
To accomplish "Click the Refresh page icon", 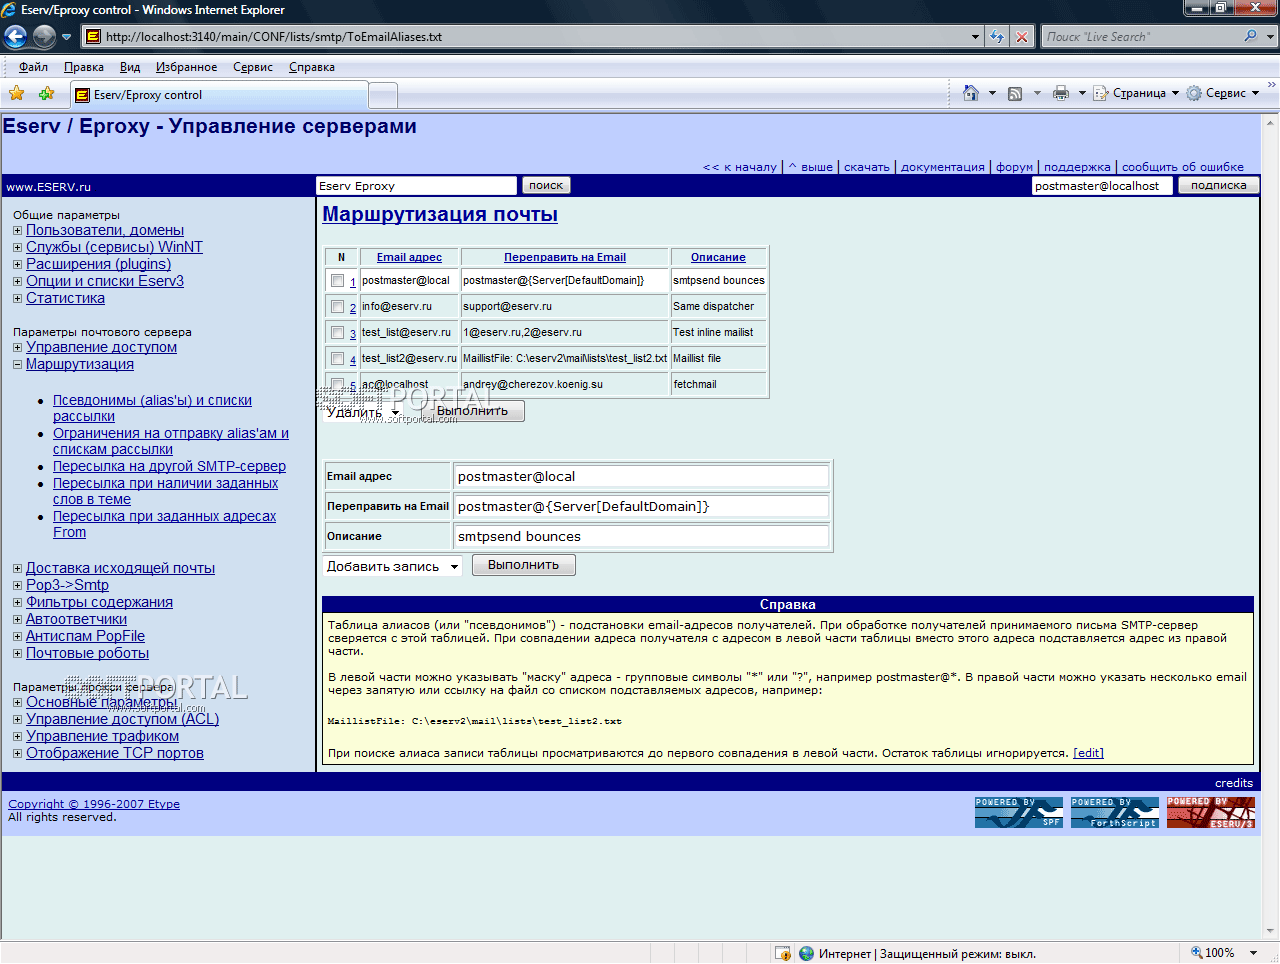I will 997,37.
